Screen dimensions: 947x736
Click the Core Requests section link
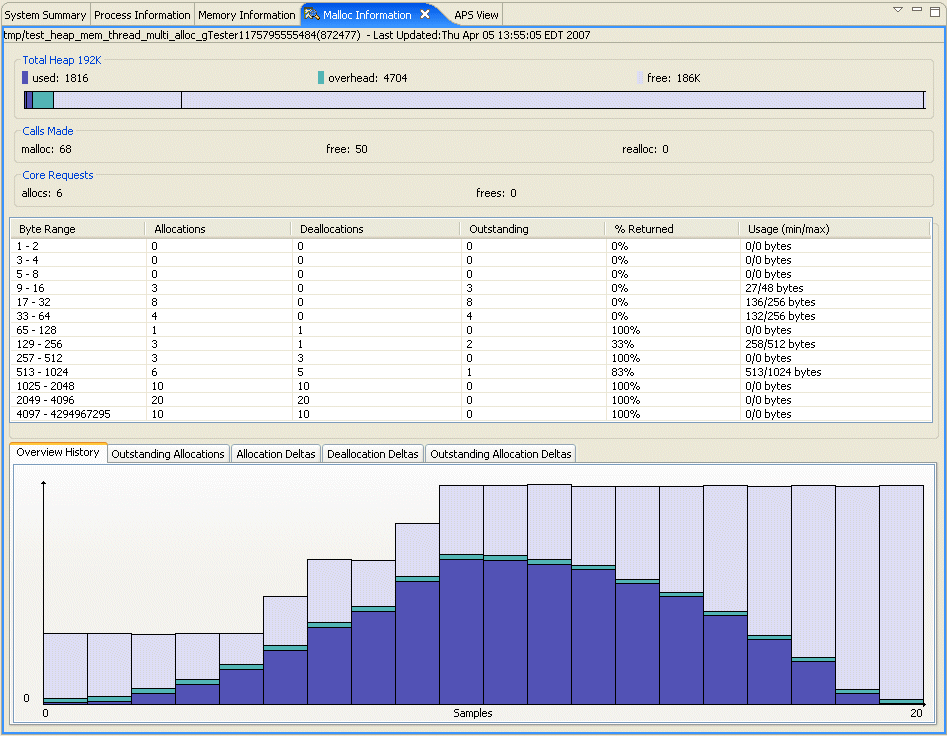pyautogui.click(x=57, y=175)
